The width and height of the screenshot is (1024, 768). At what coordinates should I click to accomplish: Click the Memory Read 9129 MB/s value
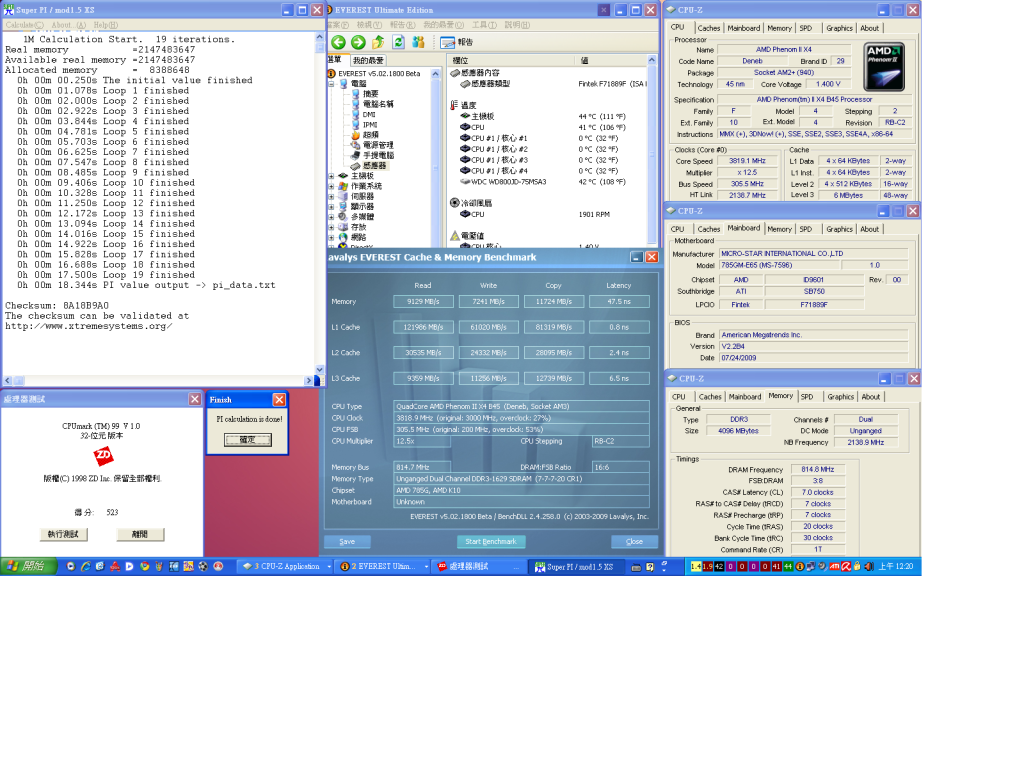click(423, 302)
